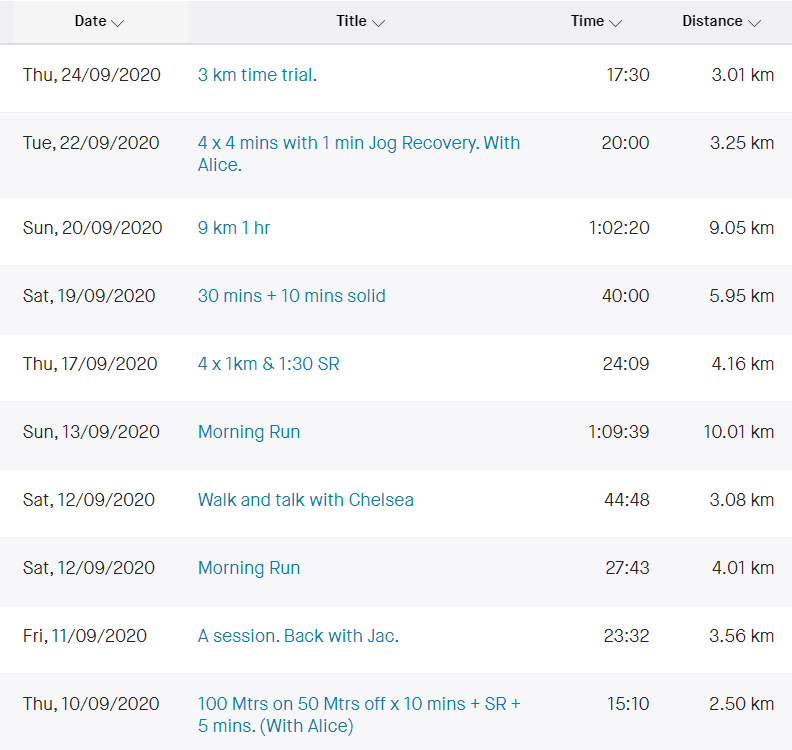Select the Sat, 19/09/2020 date cell
The height and width of the screenshot is (750, 792).
point(89,296)
